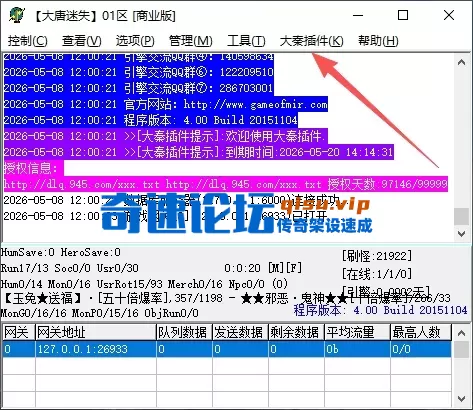473x410 pixels.
Task: Click the 网关 column header
Action: (19, 332)
